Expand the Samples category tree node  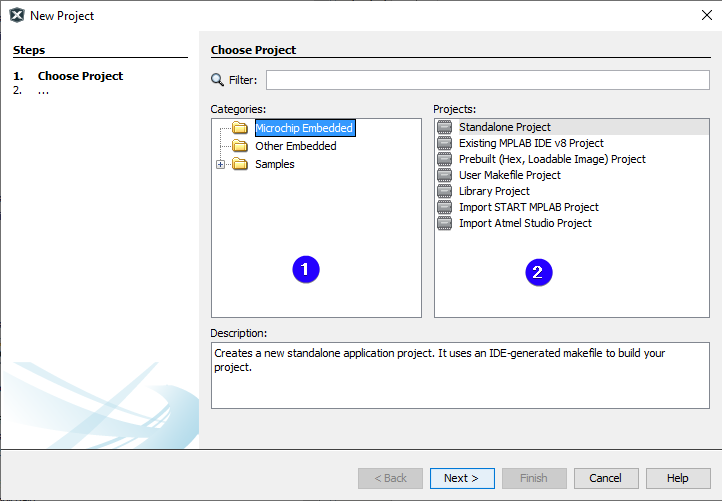tap(221, 164)
